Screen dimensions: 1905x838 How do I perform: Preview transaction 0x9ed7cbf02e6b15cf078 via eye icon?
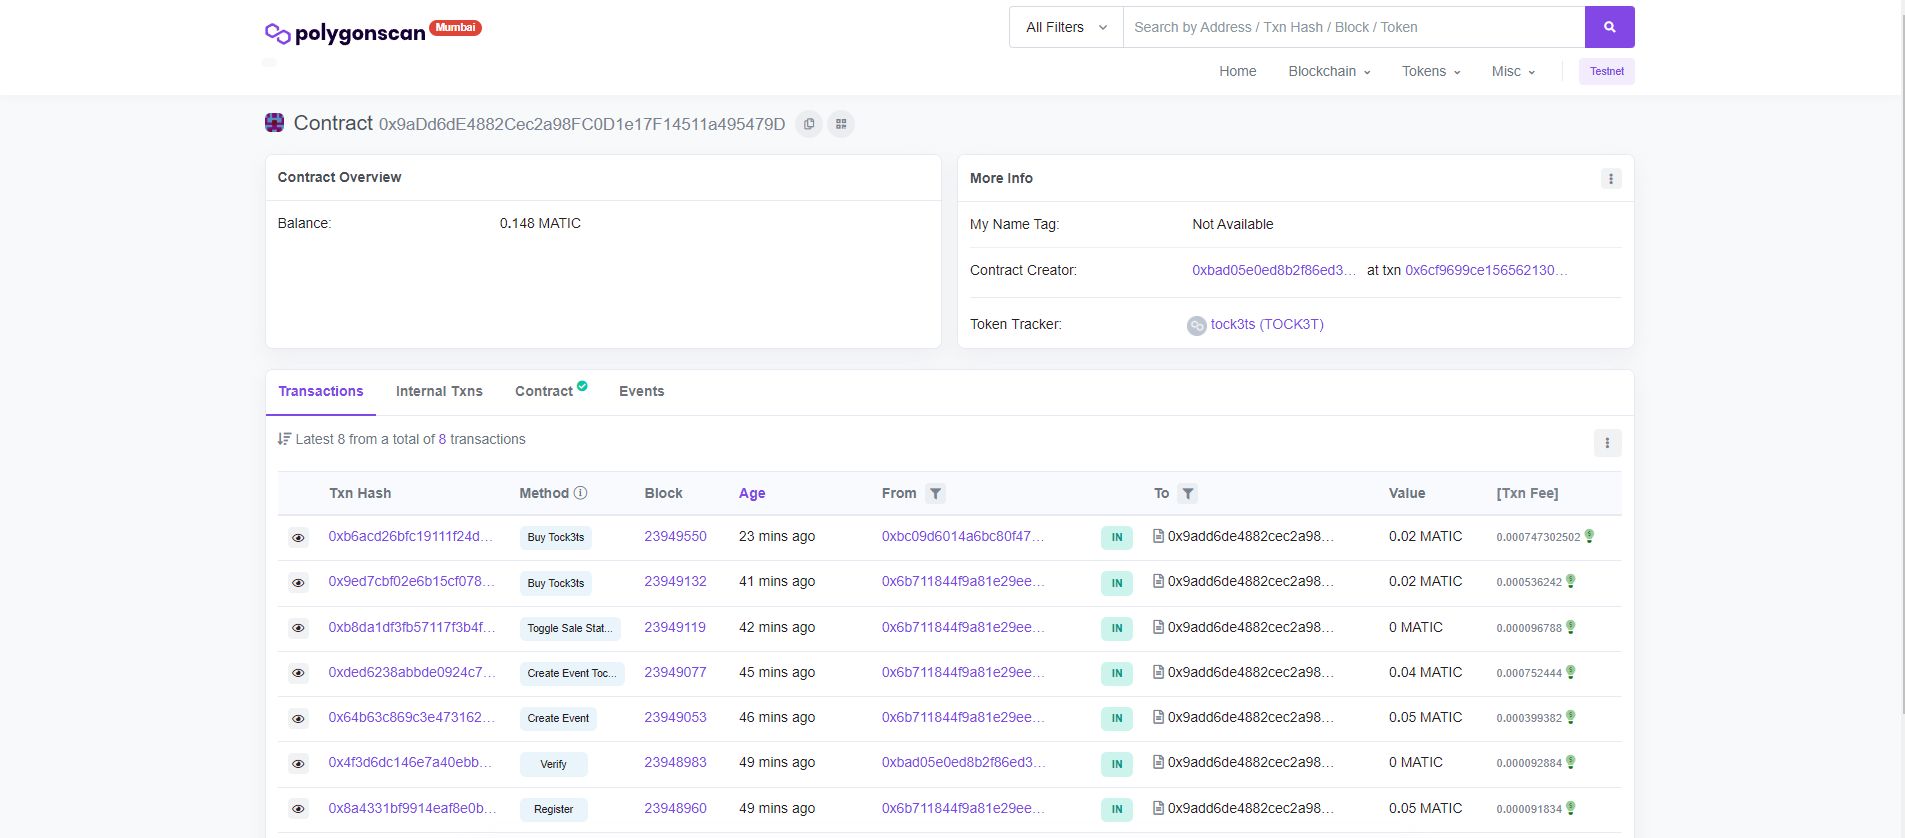point(298,583)
